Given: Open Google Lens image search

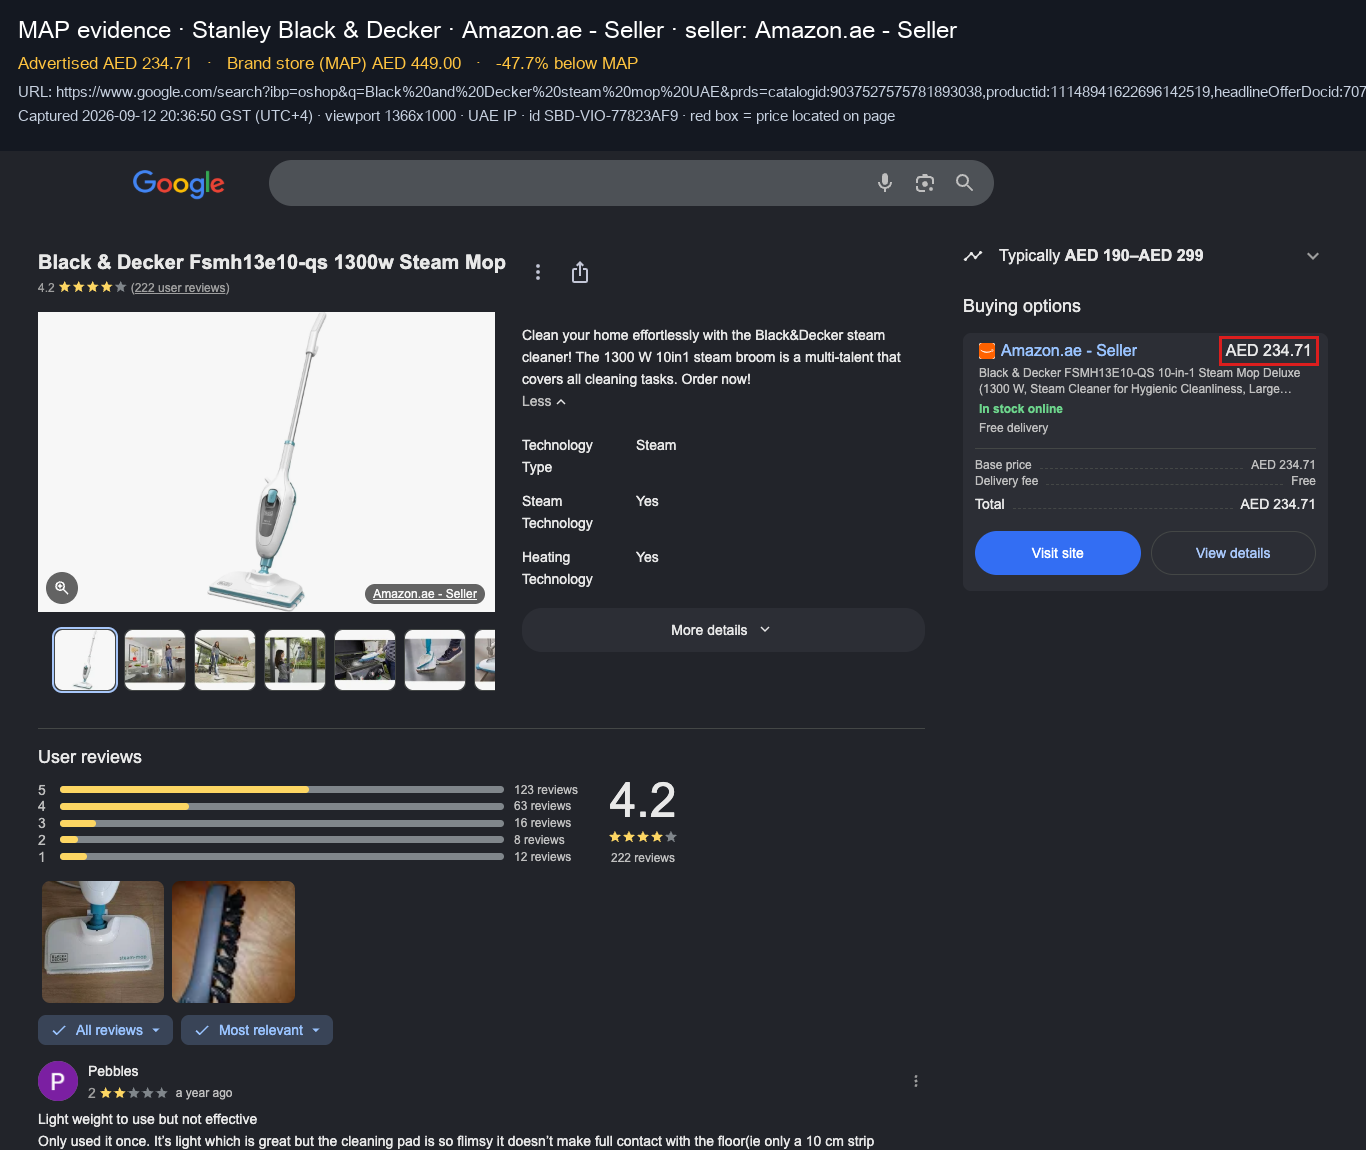Looking at the screenshot, I should 925,183.
